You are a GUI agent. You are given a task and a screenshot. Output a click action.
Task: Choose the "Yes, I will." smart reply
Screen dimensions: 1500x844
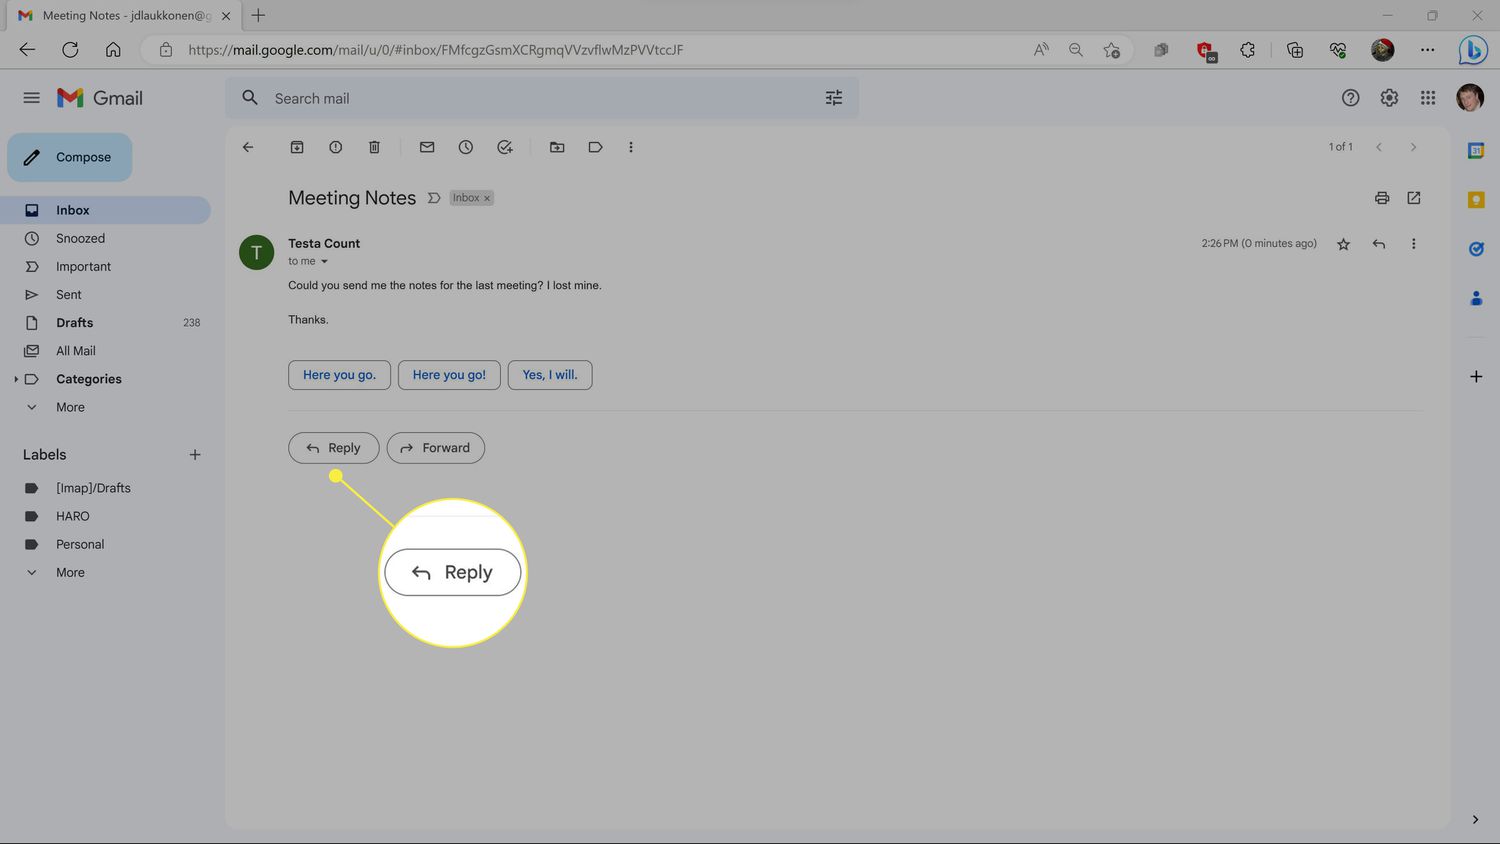pos(549,375)
